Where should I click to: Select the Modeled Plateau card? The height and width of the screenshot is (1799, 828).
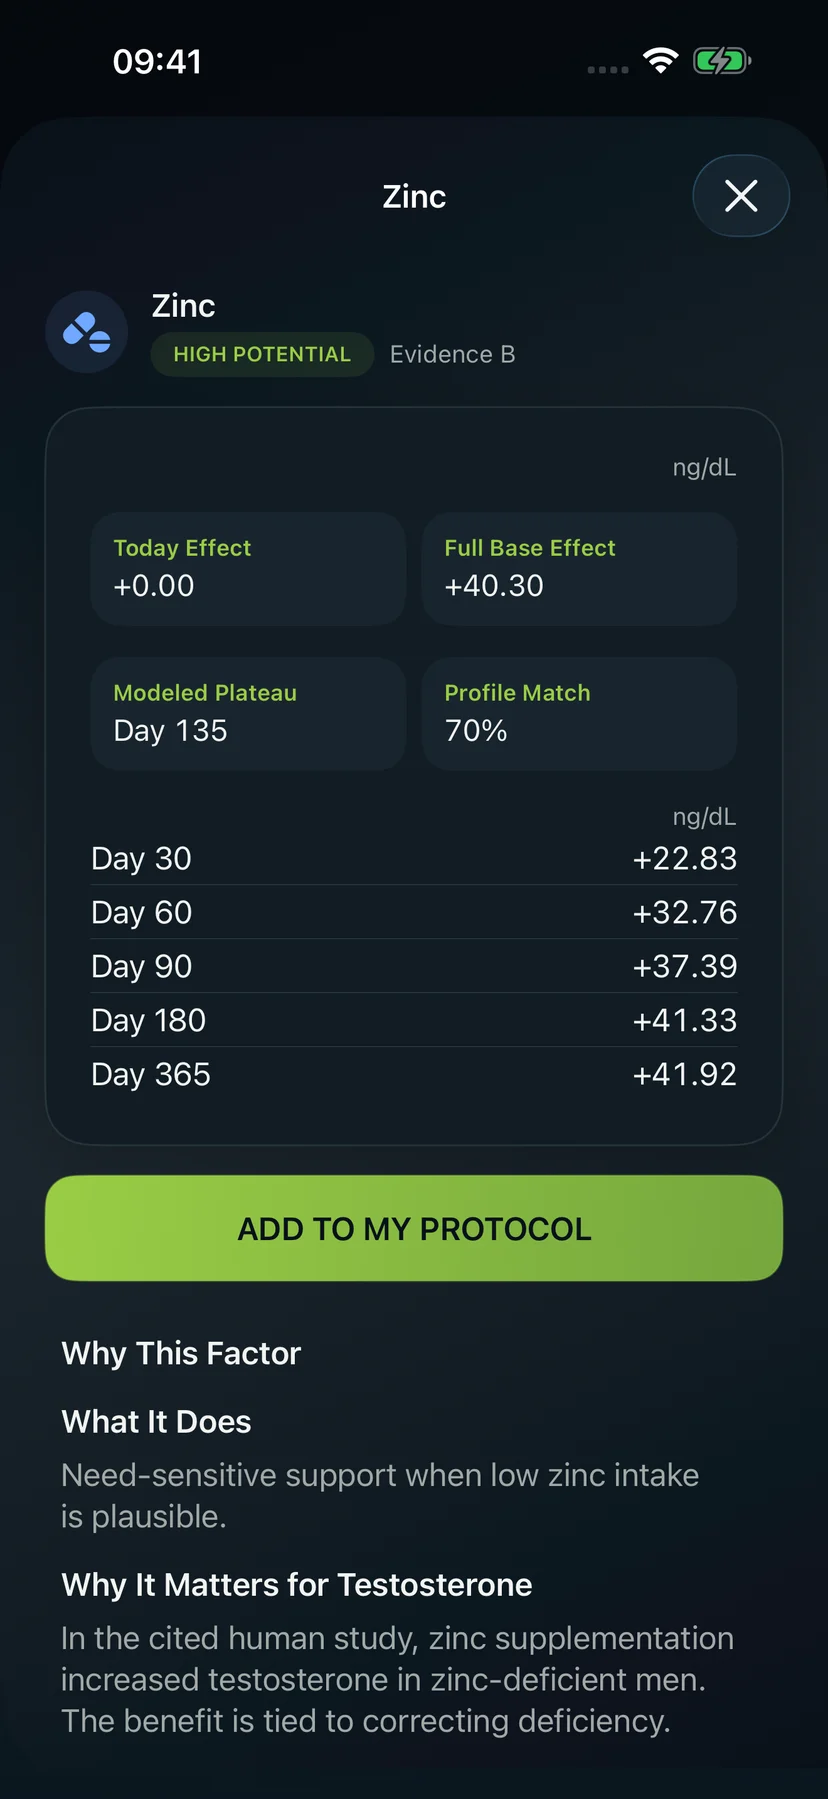[x=248, y=713]
